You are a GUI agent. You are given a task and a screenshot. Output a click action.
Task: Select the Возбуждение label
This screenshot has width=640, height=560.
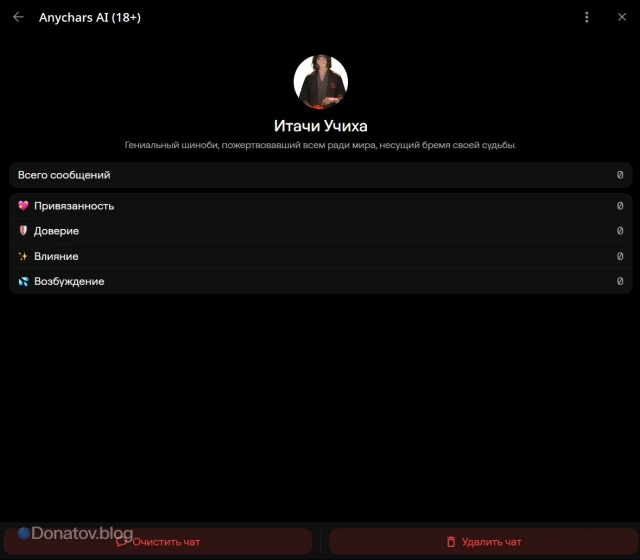click(x=69, y=282)
